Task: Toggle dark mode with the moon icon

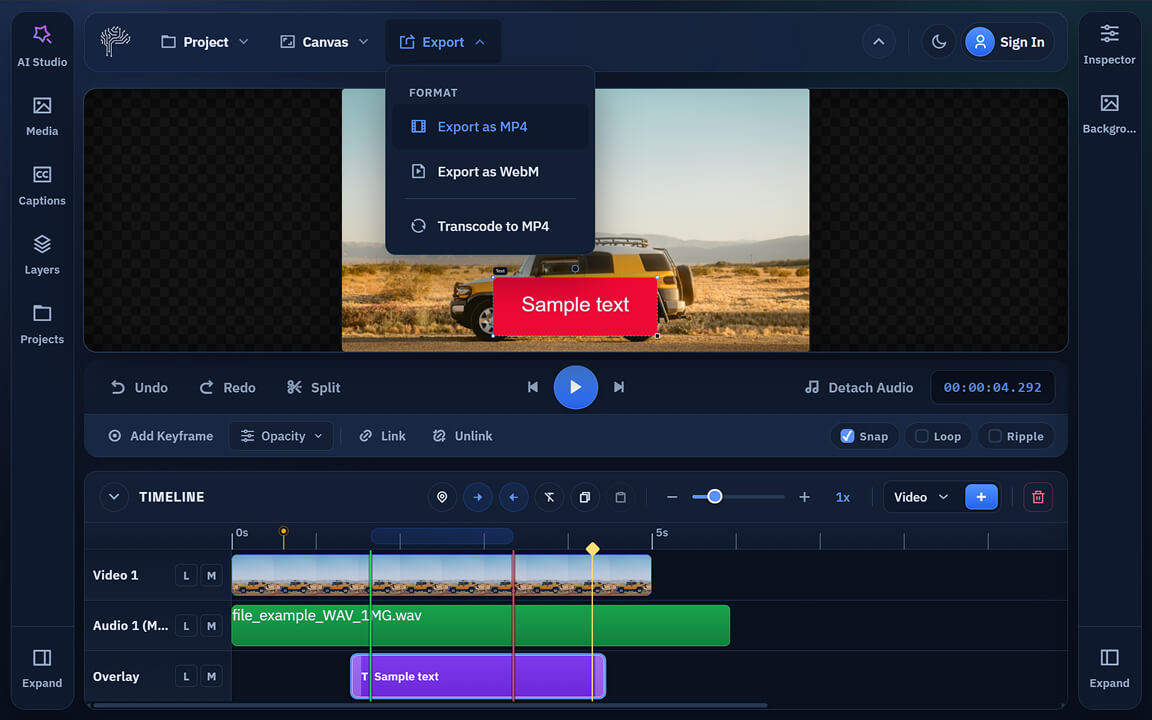Action: pos(938,41)
